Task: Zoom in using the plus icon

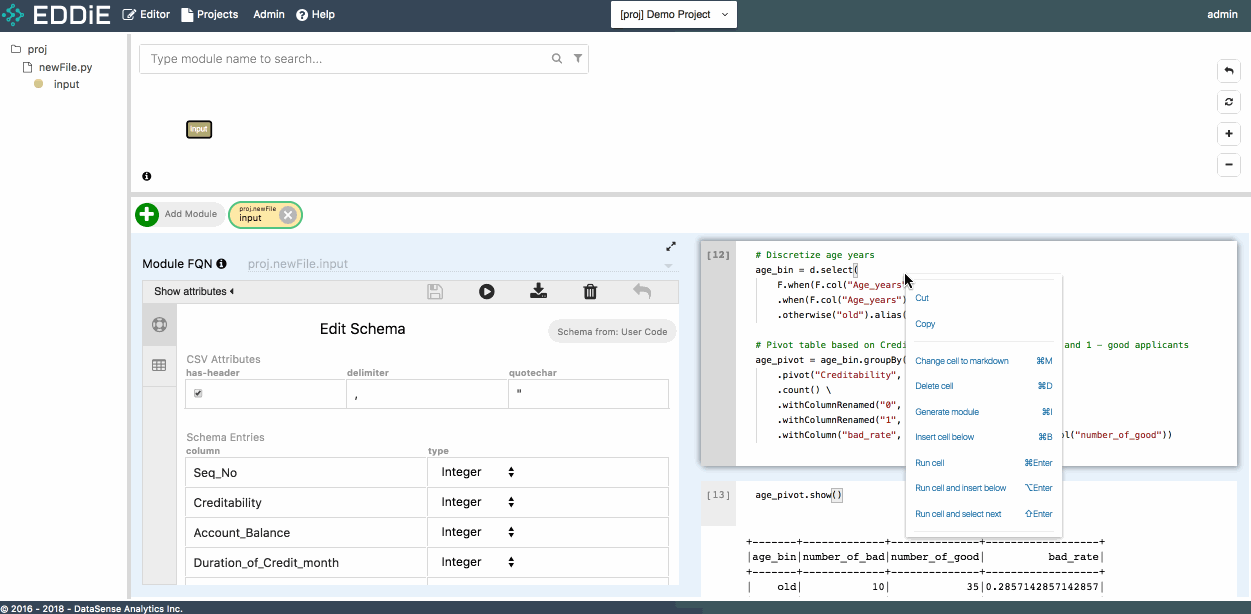Action: tap(1228, 133)
